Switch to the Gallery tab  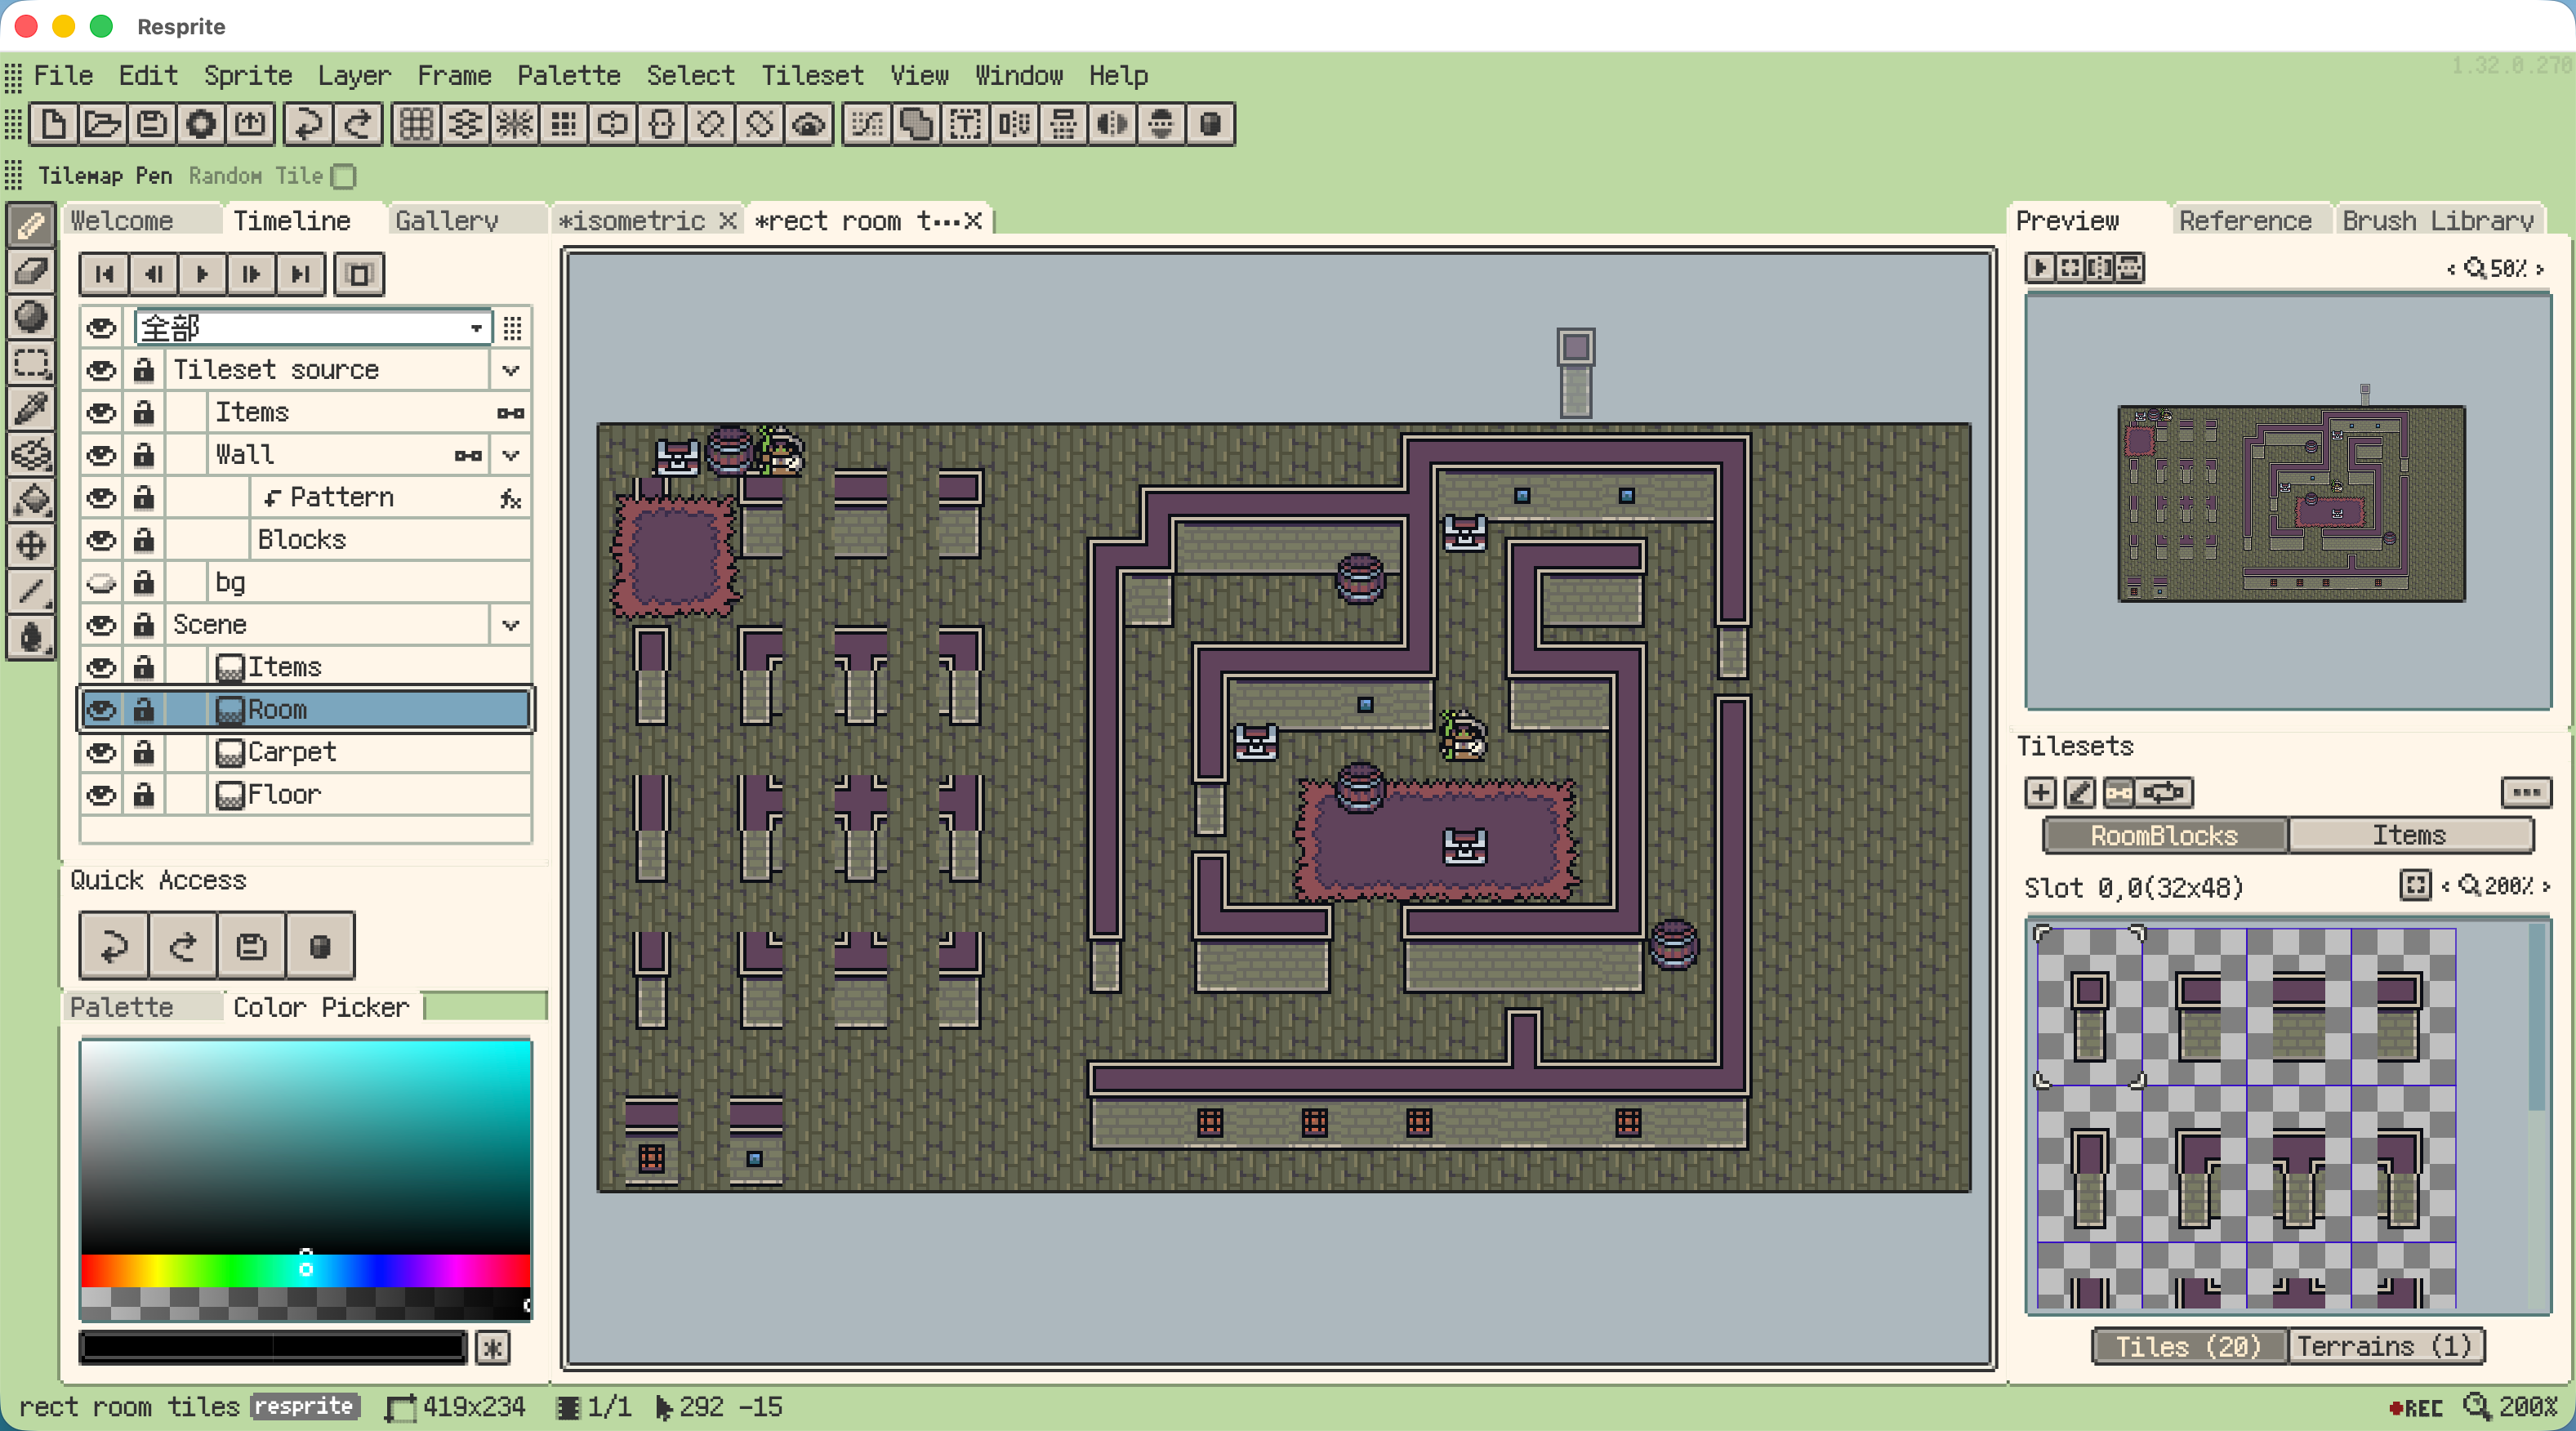[446, 221]
